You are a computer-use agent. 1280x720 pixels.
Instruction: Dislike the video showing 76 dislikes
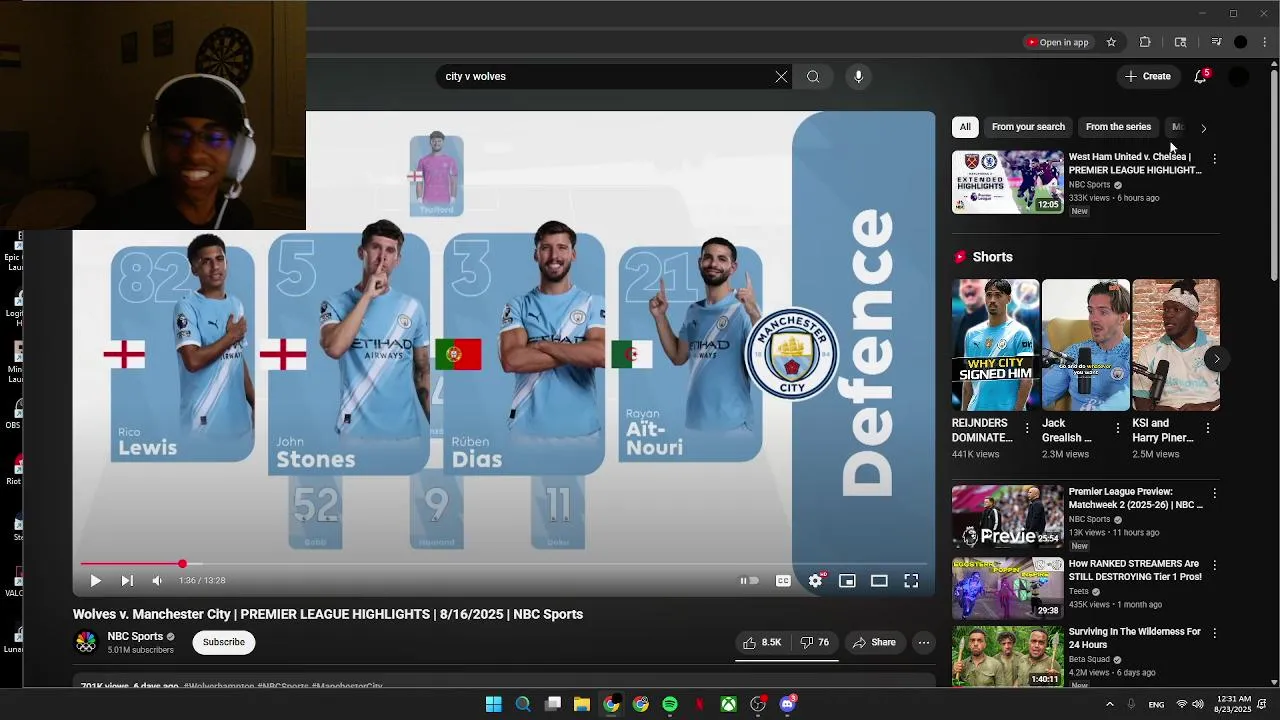tap(814, 643)
